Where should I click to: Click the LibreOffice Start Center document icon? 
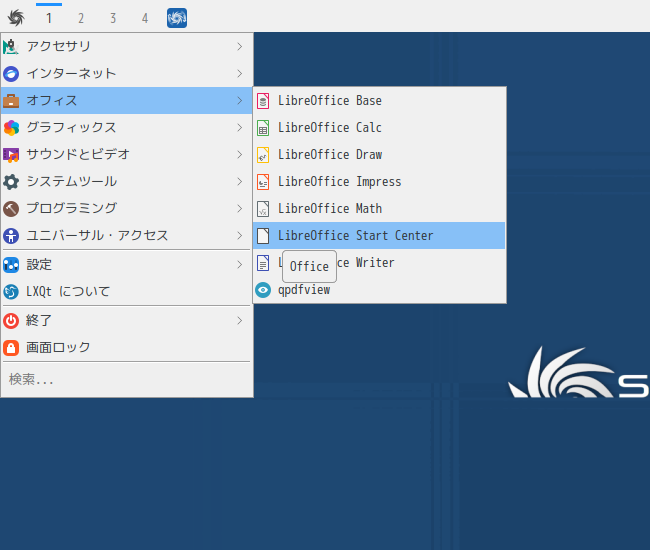(x=263, y=235)
